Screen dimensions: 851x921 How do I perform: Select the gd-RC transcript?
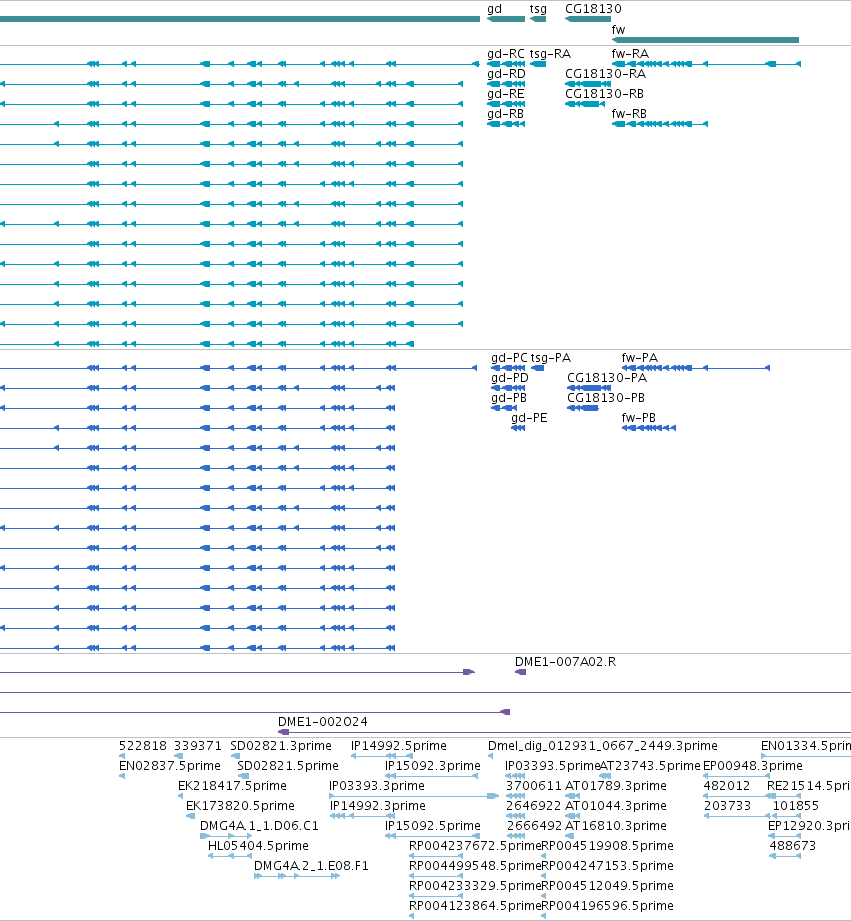506,64
